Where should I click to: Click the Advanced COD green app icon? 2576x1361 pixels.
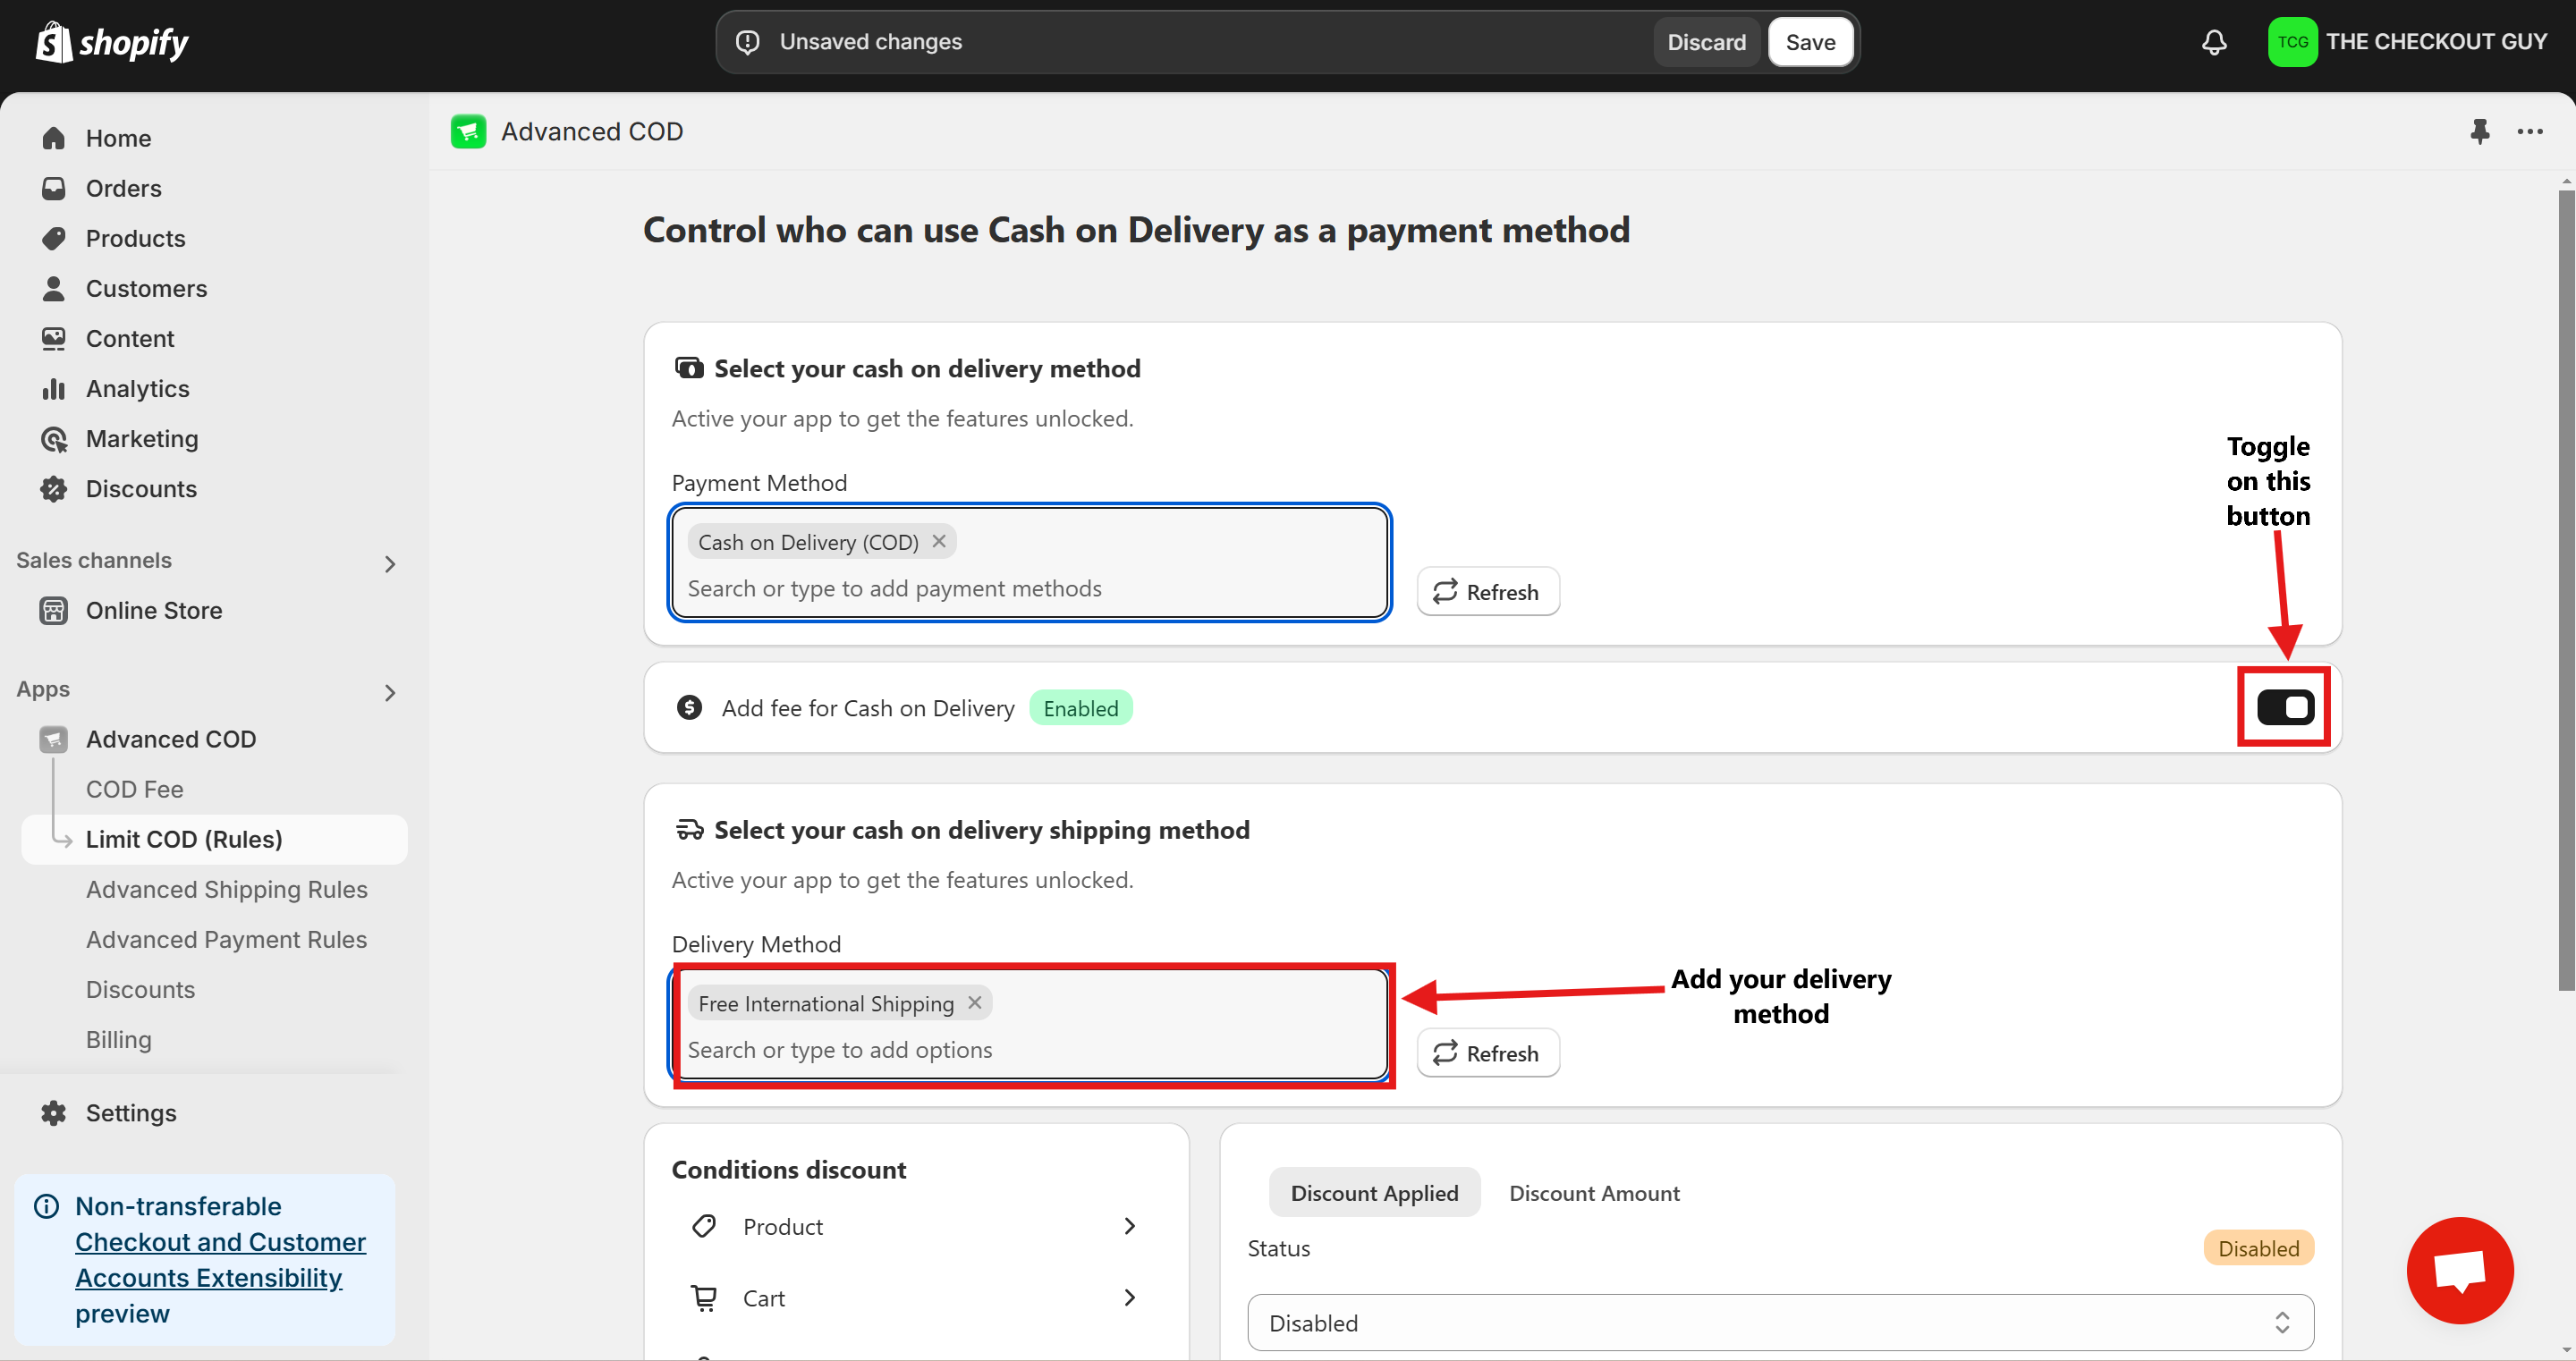[x=468, y=131]
